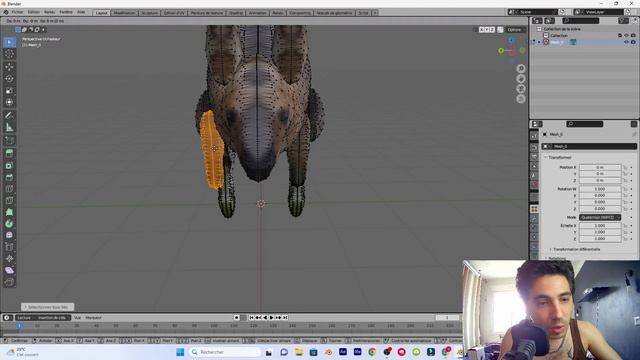Open the Options dropdown in viewport header

(x=516, y=29)
